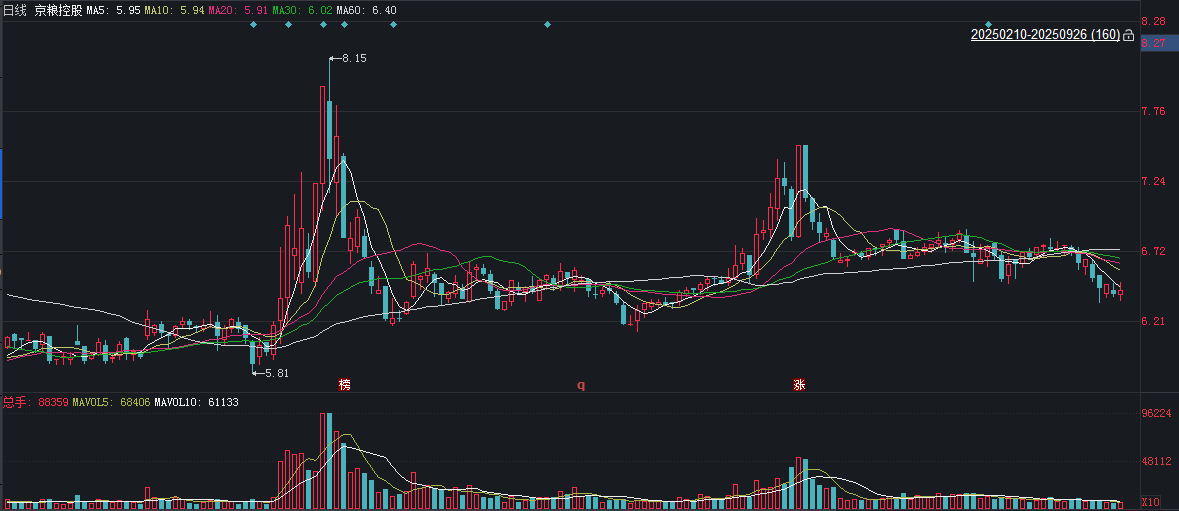The height and width of the screenshot is (511, 1179).
Task: Click the 8.28 price axis label
Action: 1153,21
